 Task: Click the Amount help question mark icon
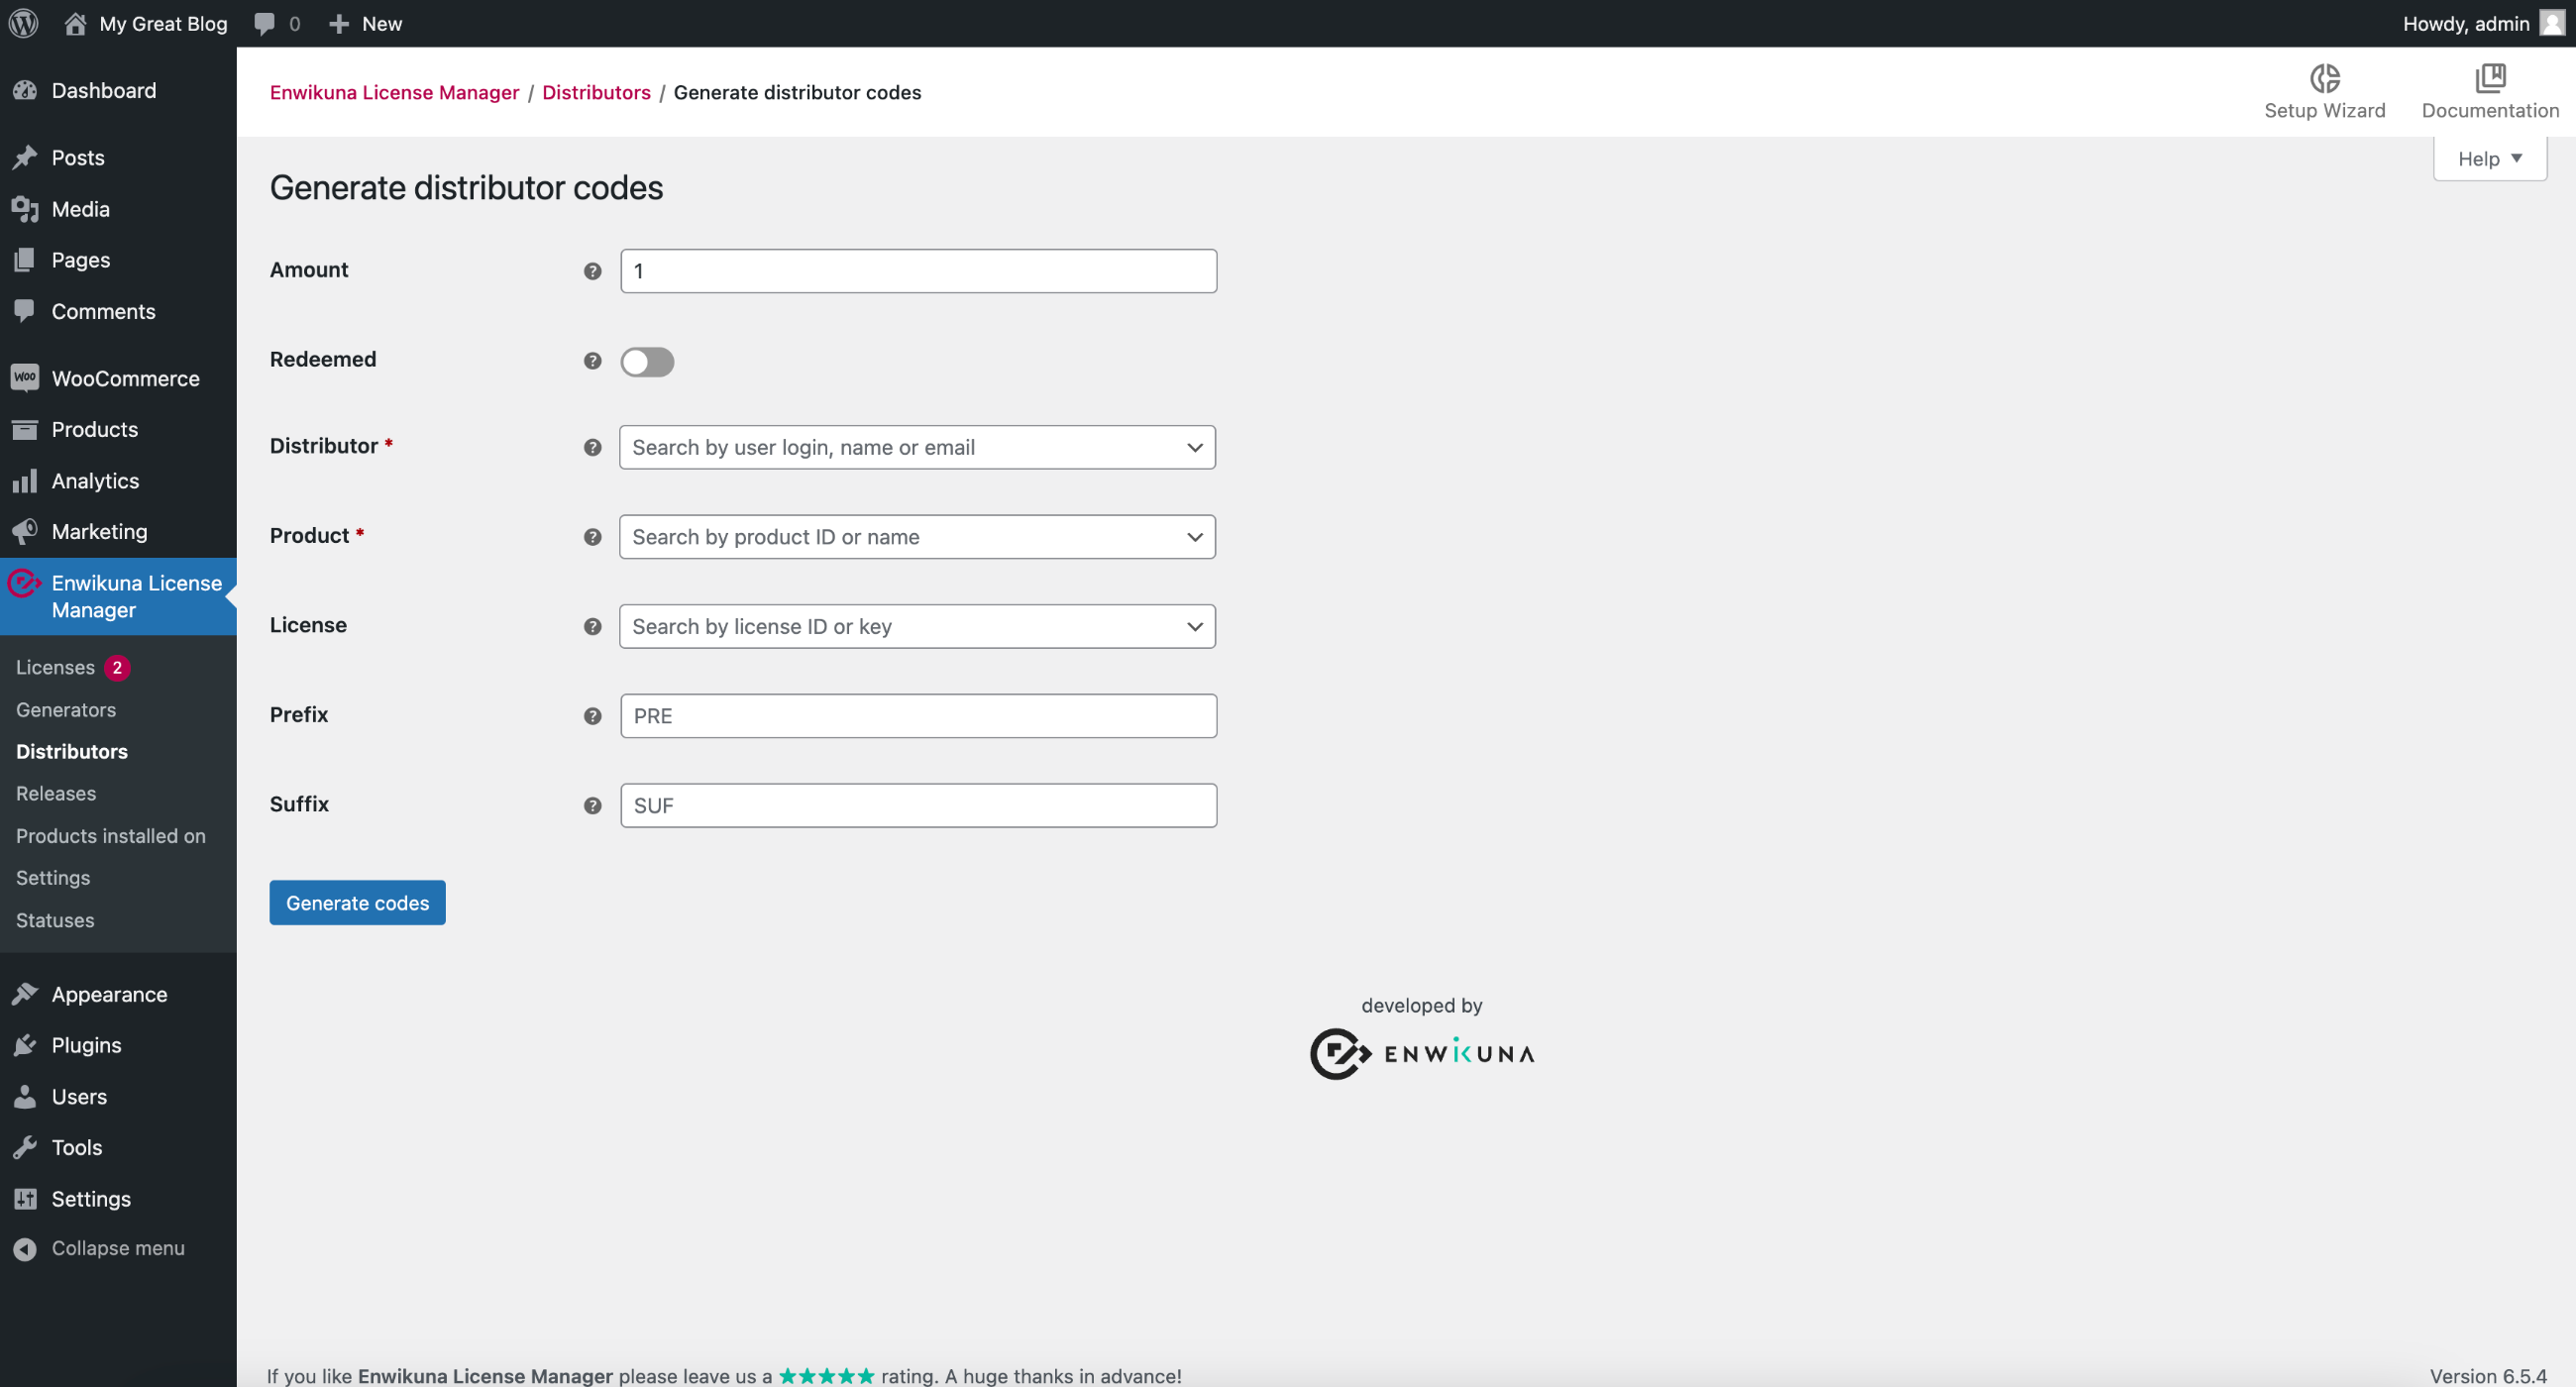click(x=593, y=271)
